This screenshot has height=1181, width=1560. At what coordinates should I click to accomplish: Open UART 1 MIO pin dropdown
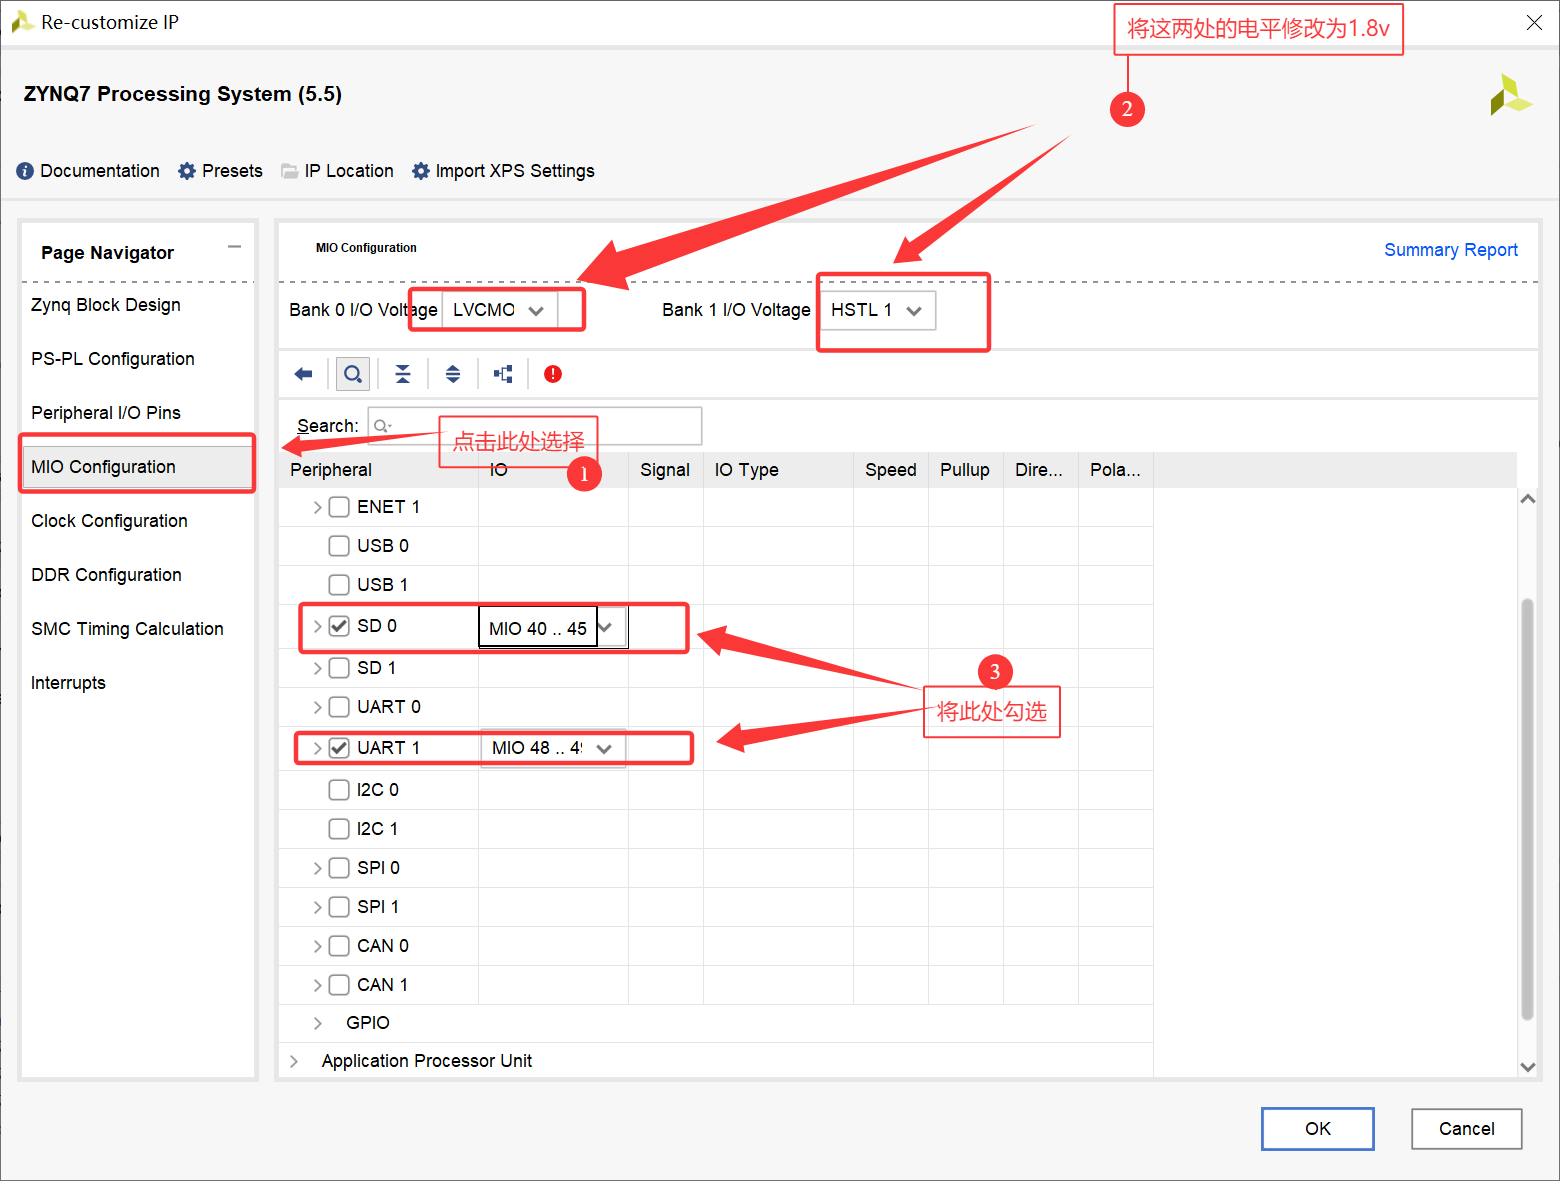tap(553, 748)
